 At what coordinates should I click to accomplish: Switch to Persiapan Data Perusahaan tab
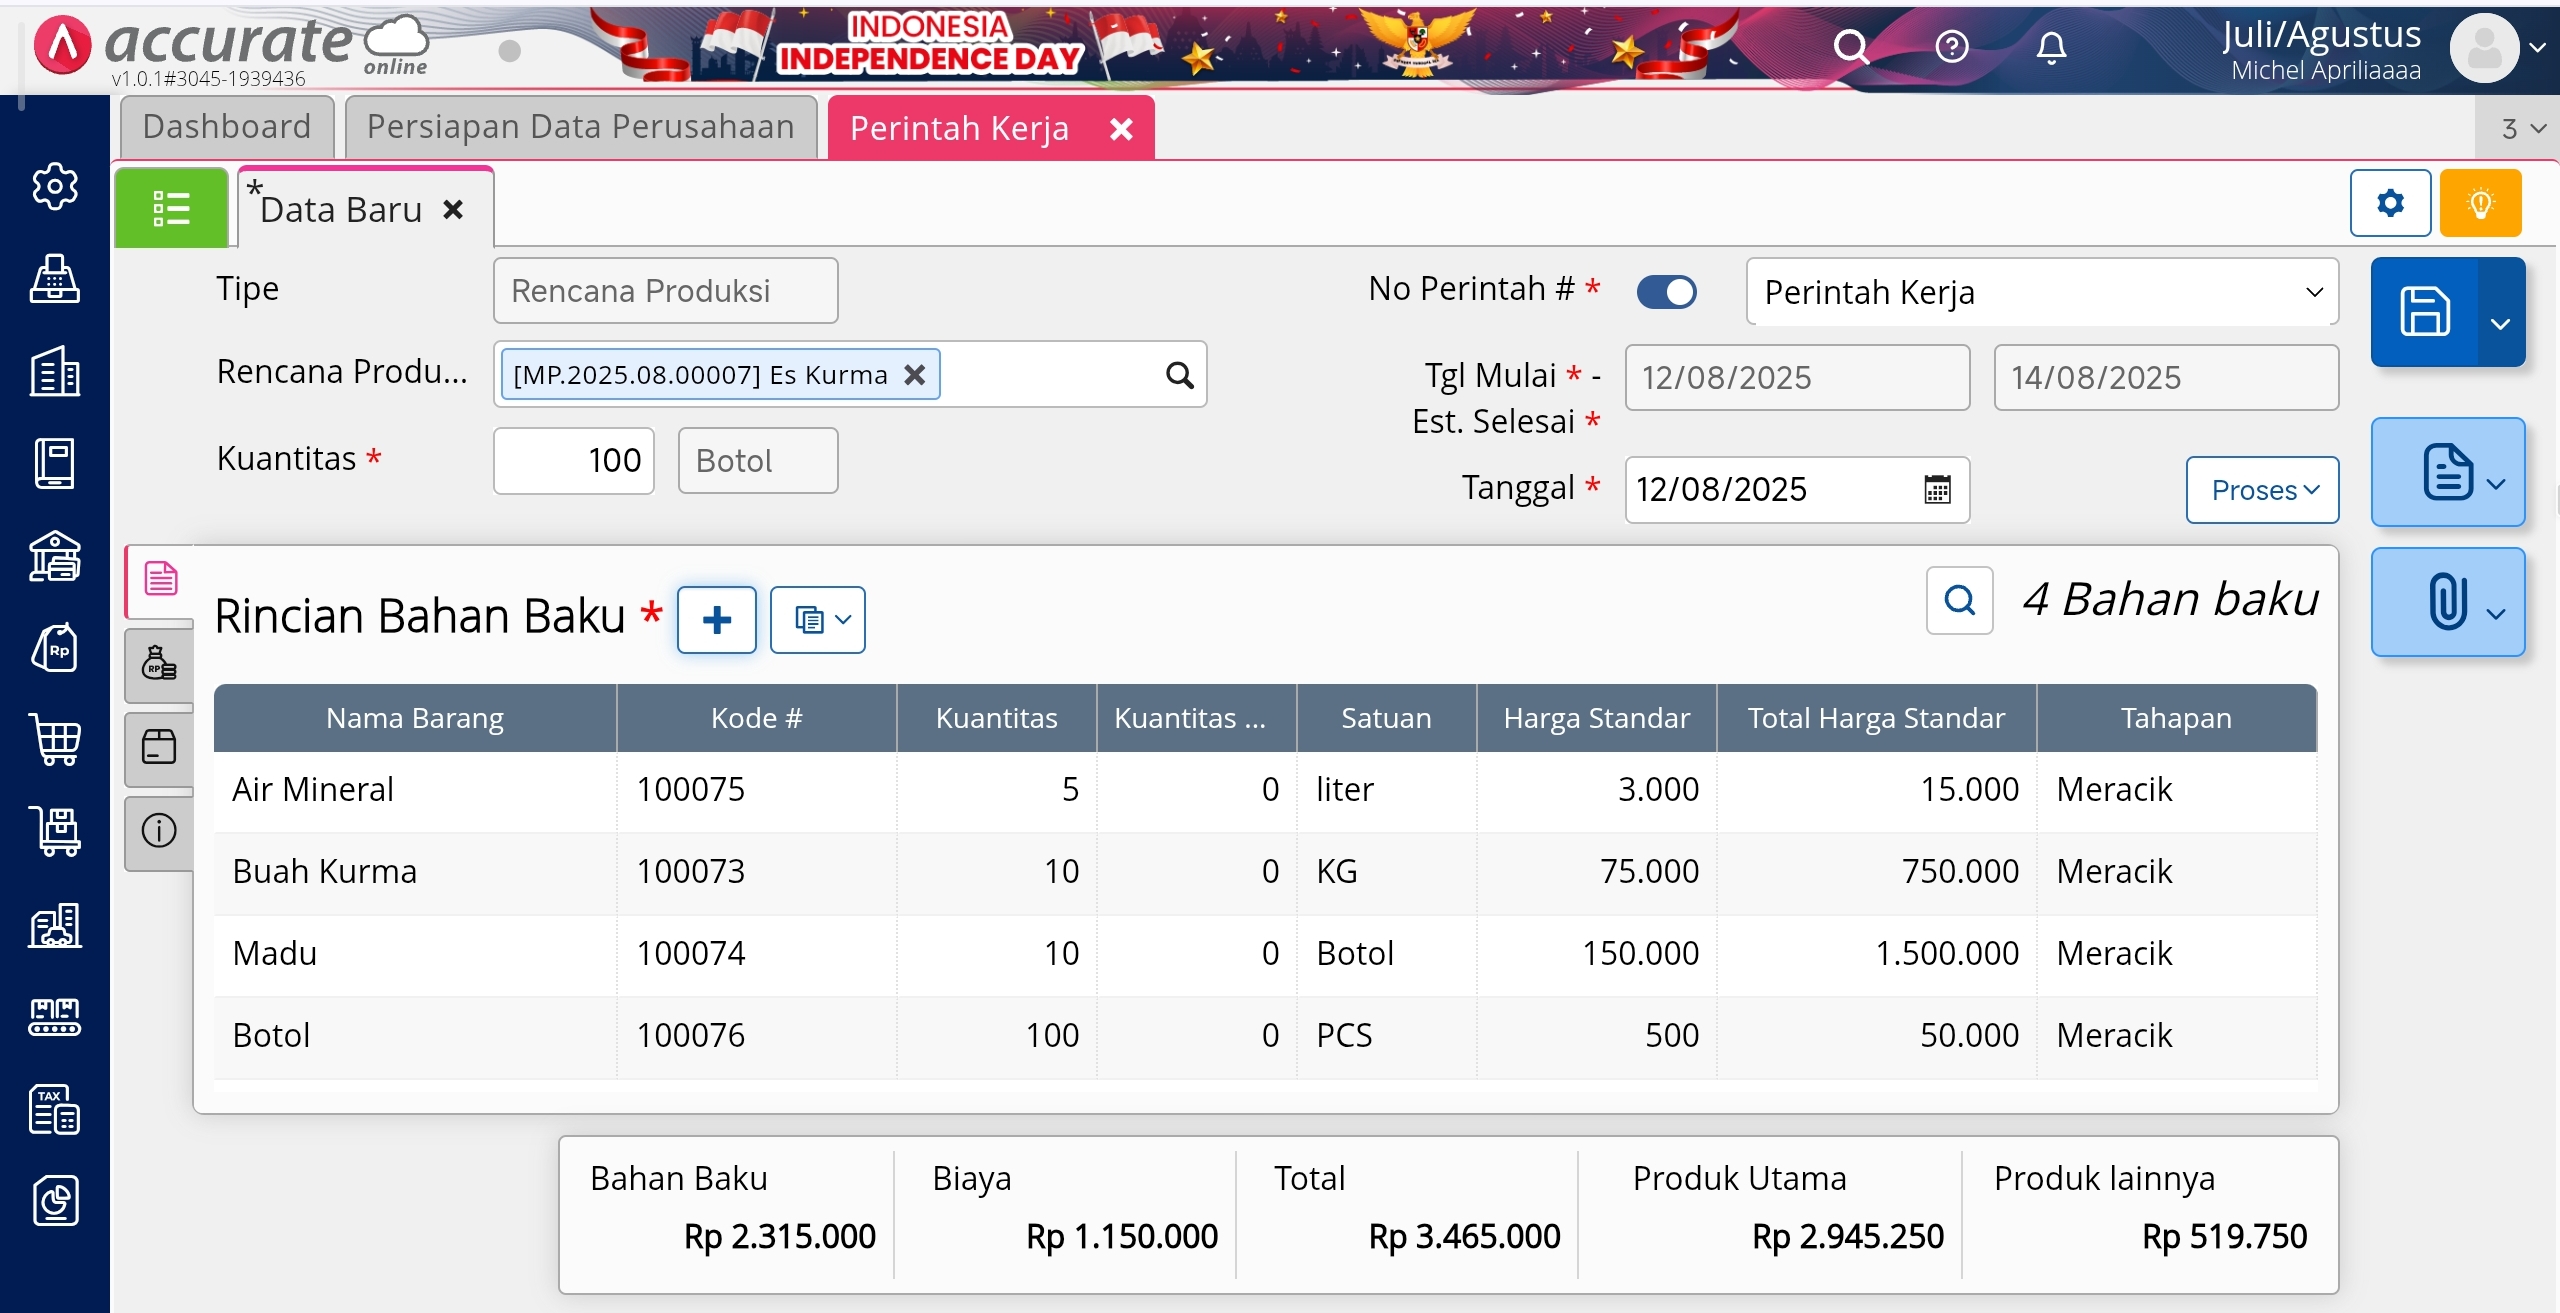(580, 127)
